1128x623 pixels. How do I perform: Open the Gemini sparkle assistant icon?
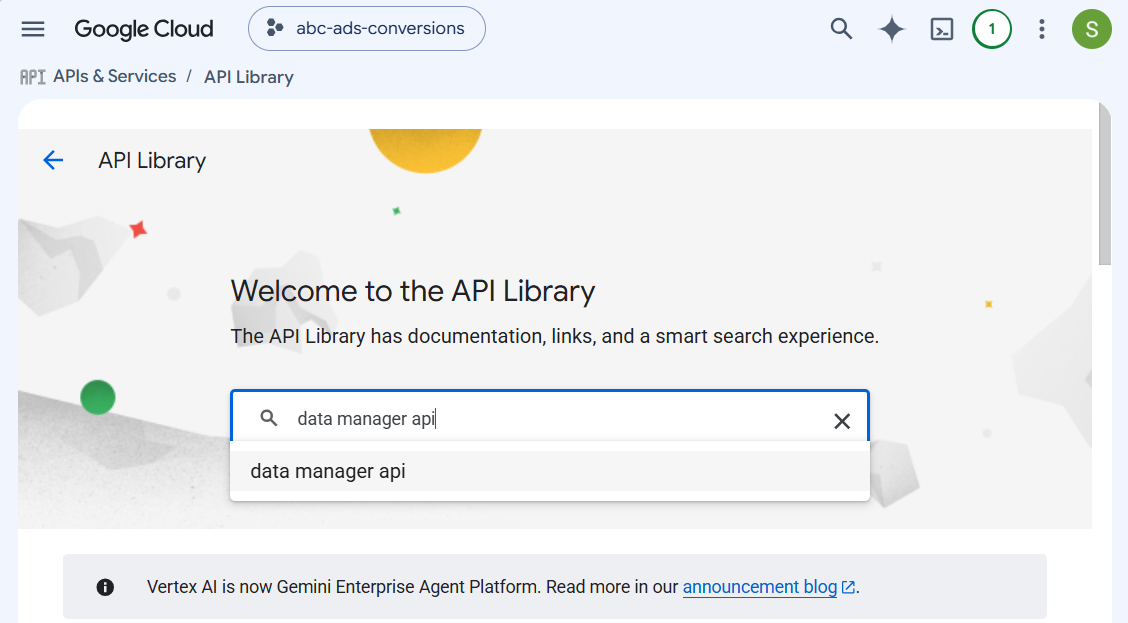(891, 29)
